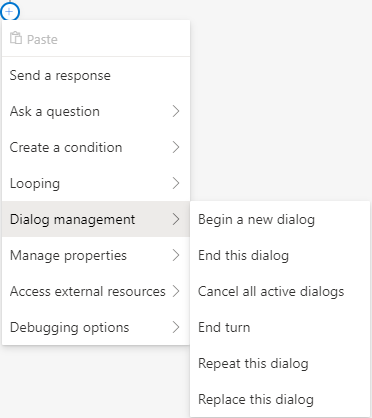Select the Dialog management entry
This screenshot has height=418, width=372.
coord(96,219)
